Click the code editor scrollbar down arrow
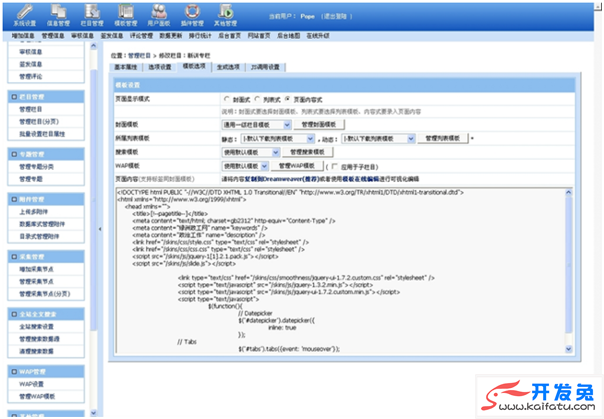 [x=569, y=349]
